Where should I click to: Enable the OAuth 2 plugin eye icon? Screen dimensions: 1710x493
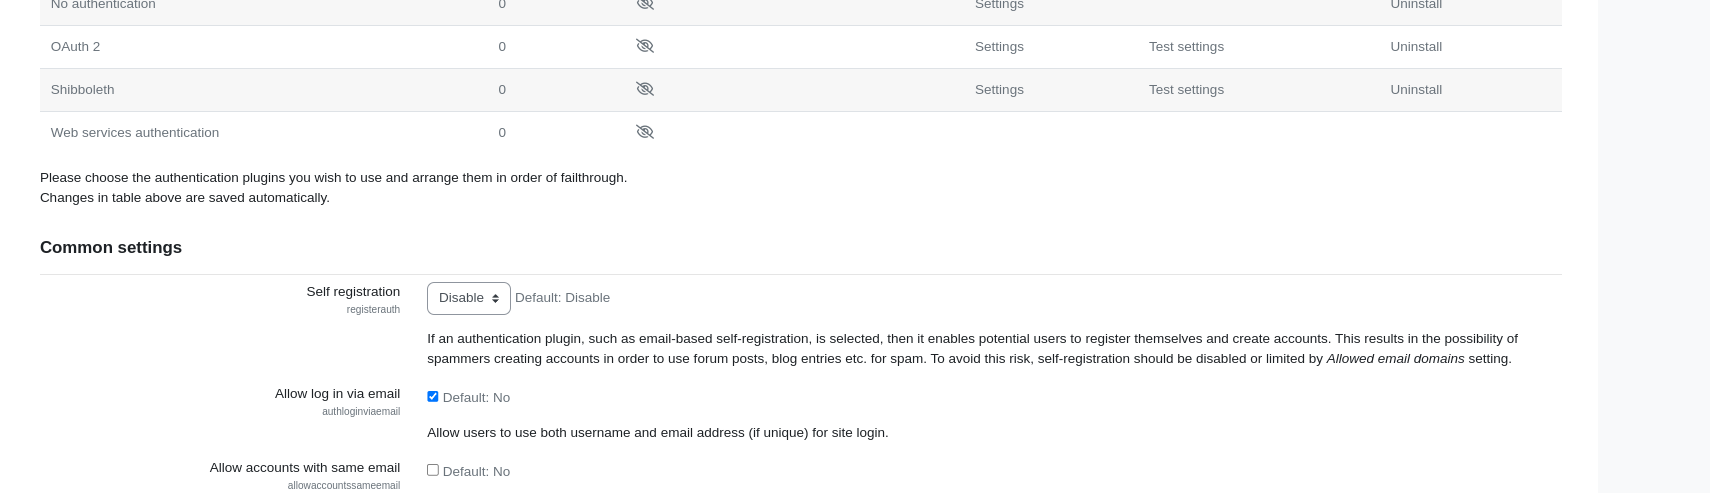pyautogui.click(x=645, y=46)
